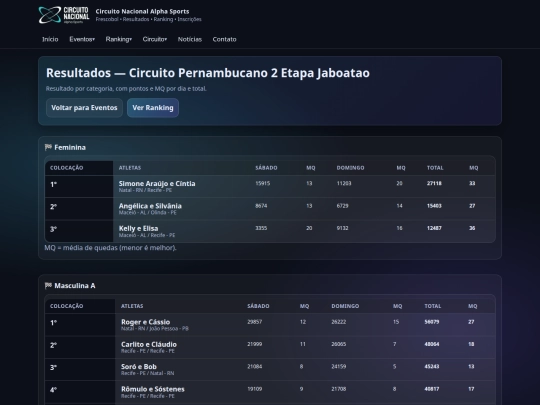The width and height of the screenshot is (540, 405).
Task: Click Sábado score 19109
Action: tap(255, 389)
